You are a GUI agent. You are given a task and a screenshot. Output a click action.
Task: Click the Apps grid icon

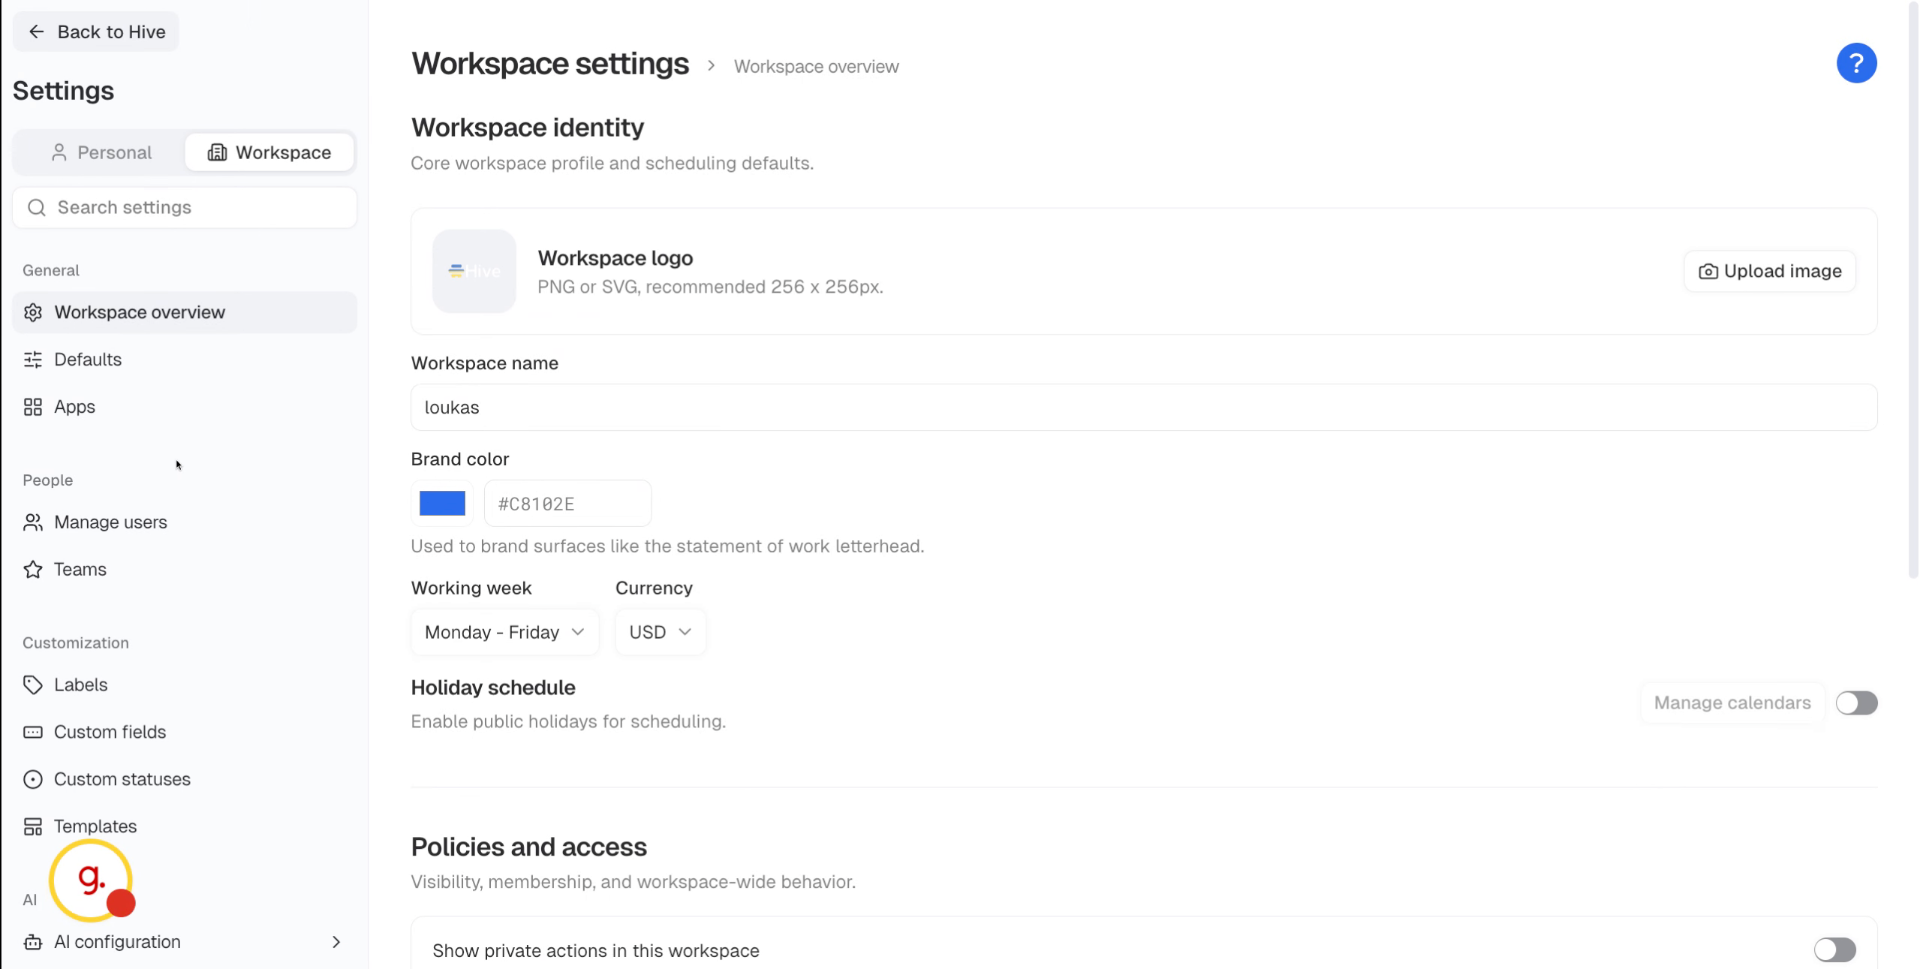click(x=33, y=407)
